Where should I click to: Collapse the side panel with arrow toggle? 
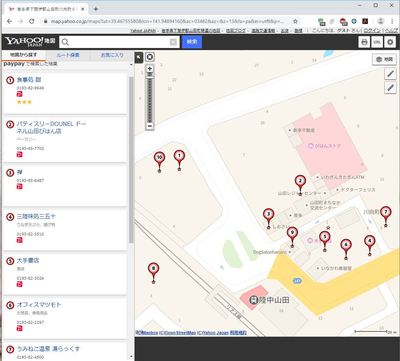coord(139,57)
